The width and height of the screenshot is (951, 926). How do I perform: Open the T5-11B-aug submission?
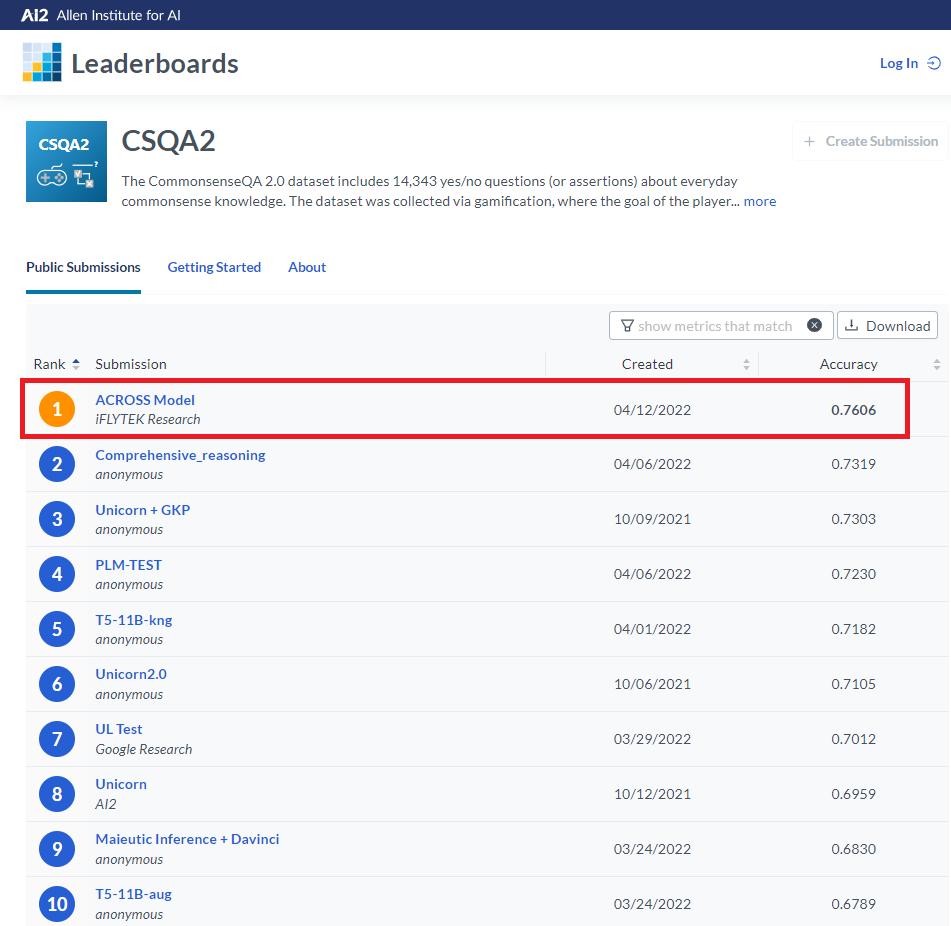tap(133, 894)
